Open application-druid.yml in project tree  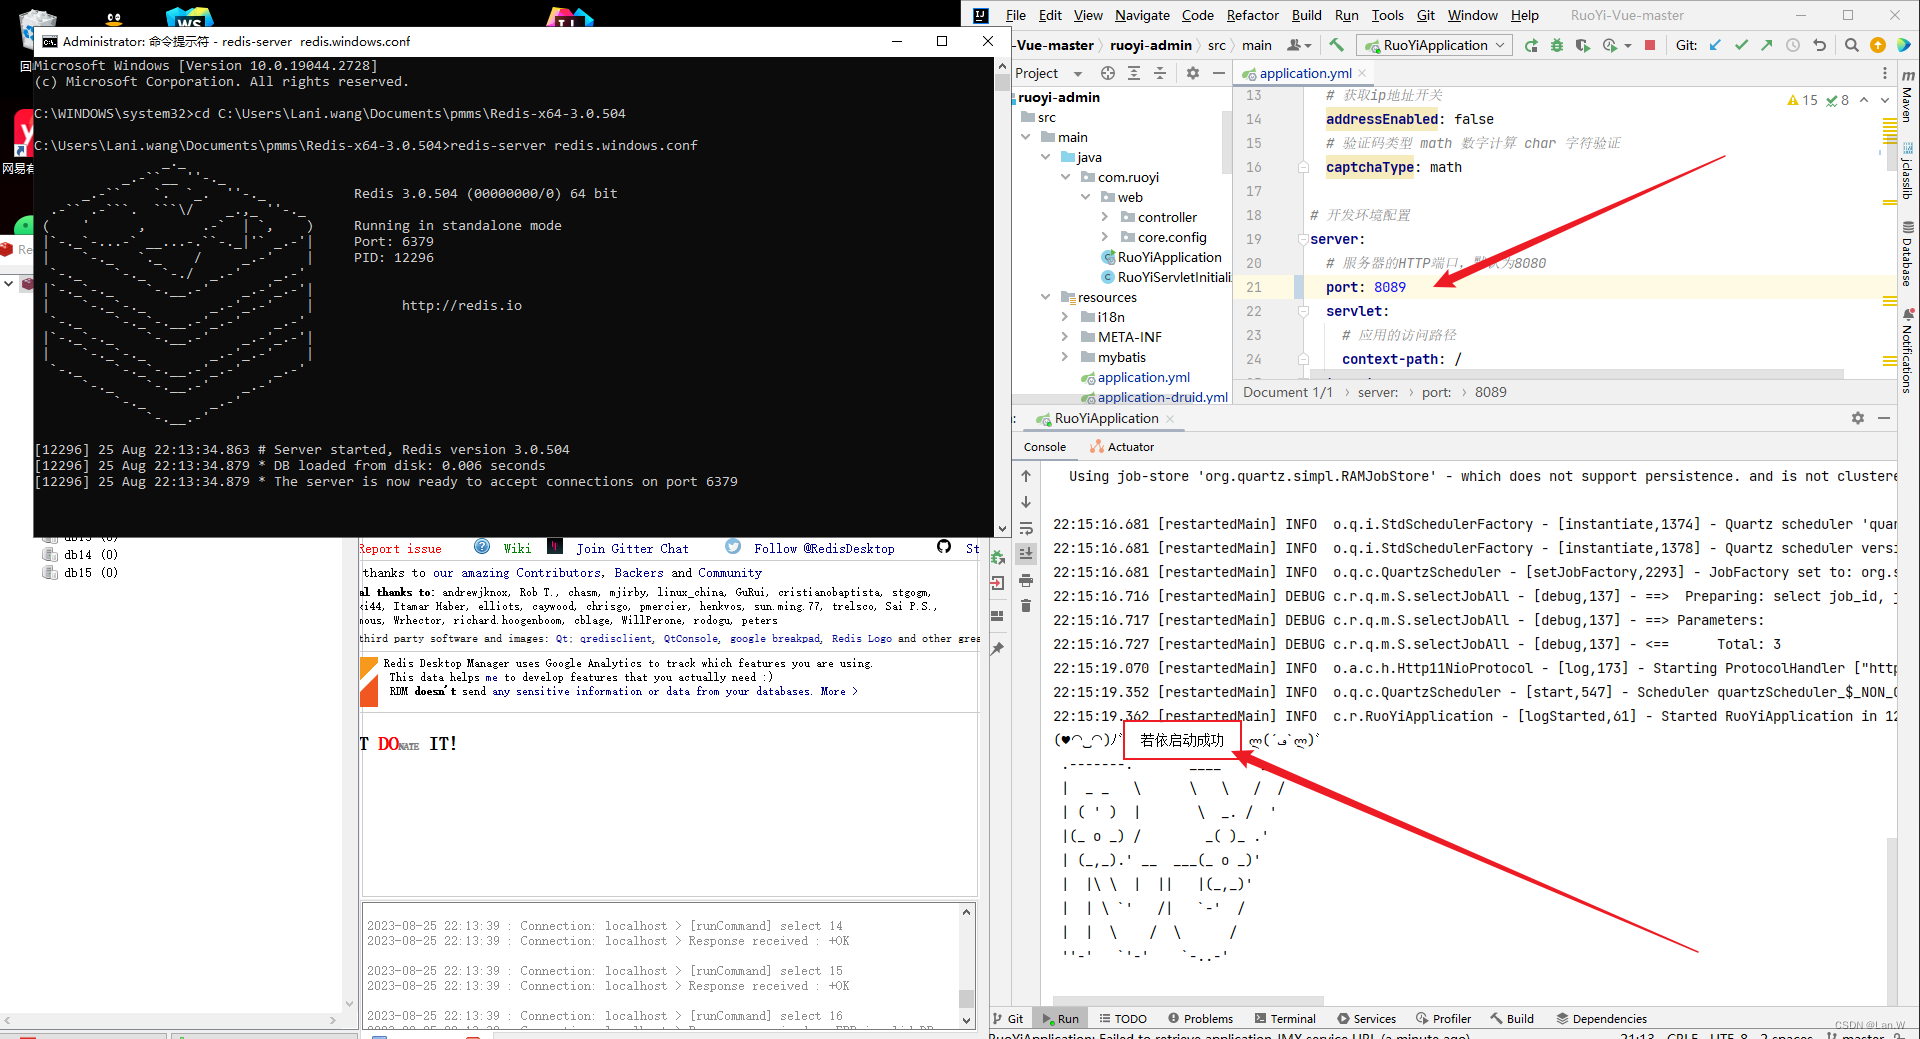pos(1154,397)
